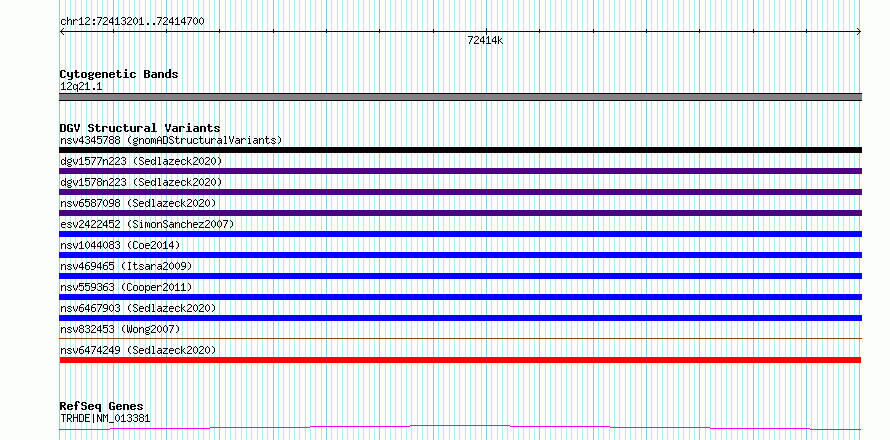Select the blue nsv6467903 variant bar
Image resolution: width=890 pixels, height=440 pixels.
(x=460, y=318)
